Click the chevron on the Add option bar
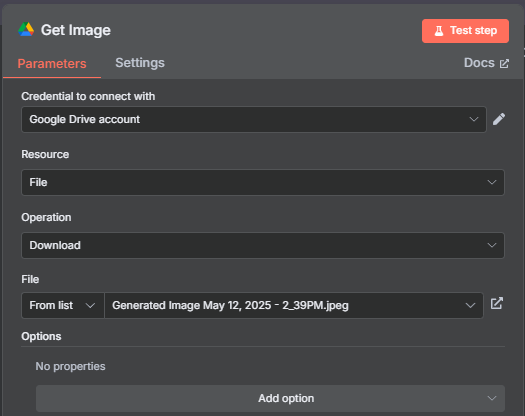525x416 pixels. coord(492,398)
